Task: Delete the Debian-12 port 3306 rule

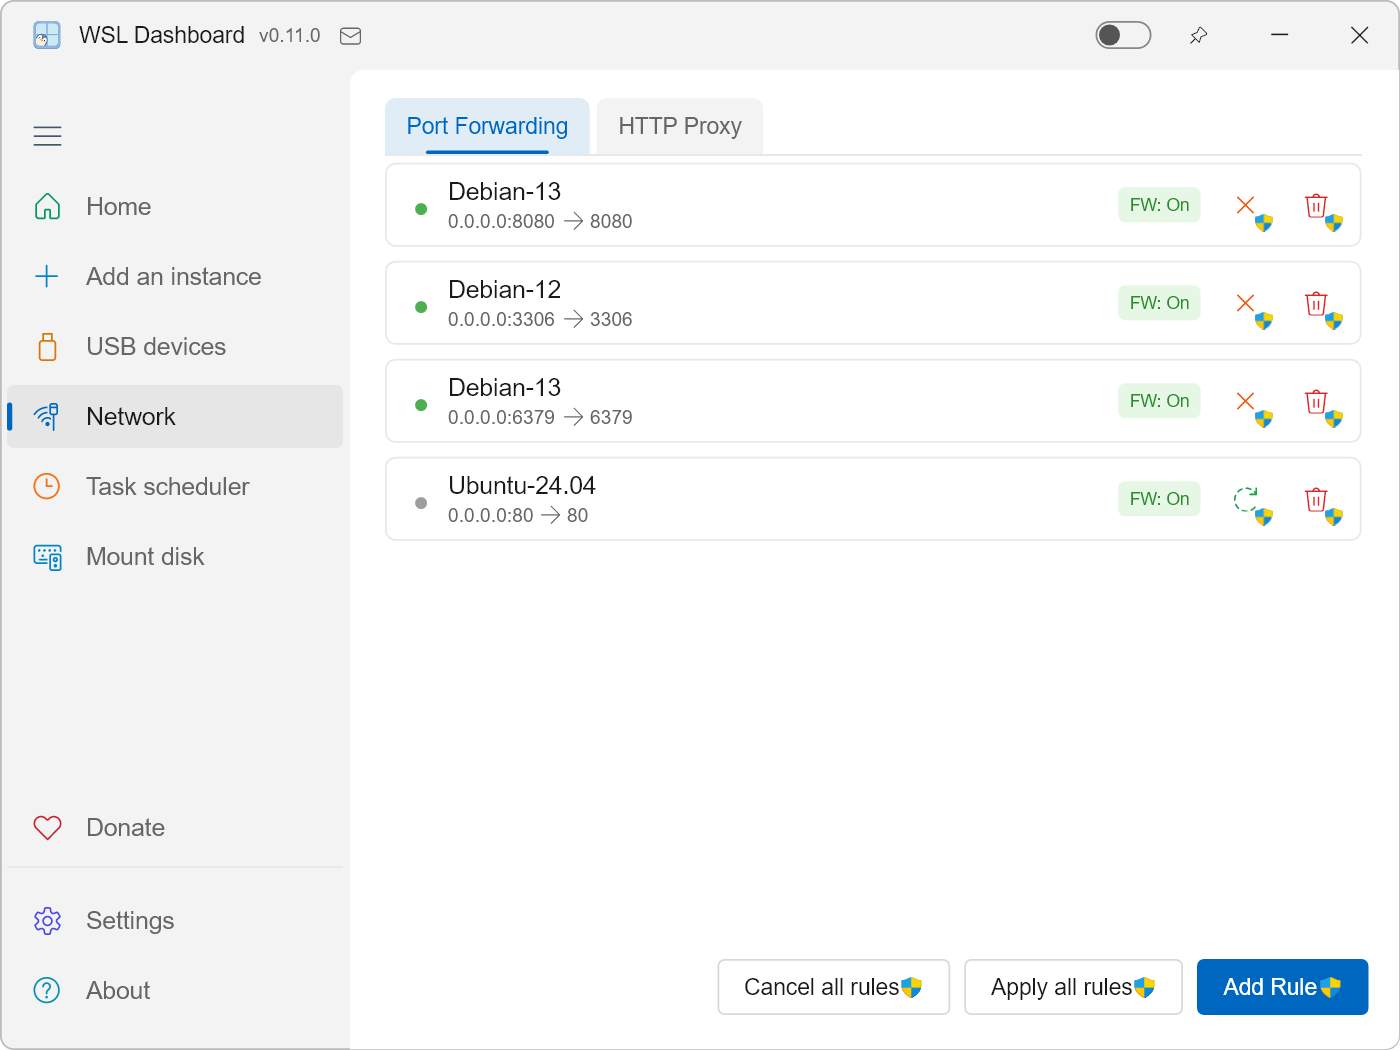Action: click(1322, 308)
